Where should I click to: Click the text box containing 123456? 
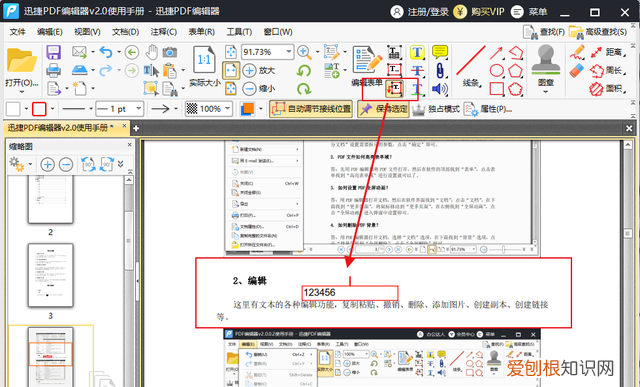[350, 292]
